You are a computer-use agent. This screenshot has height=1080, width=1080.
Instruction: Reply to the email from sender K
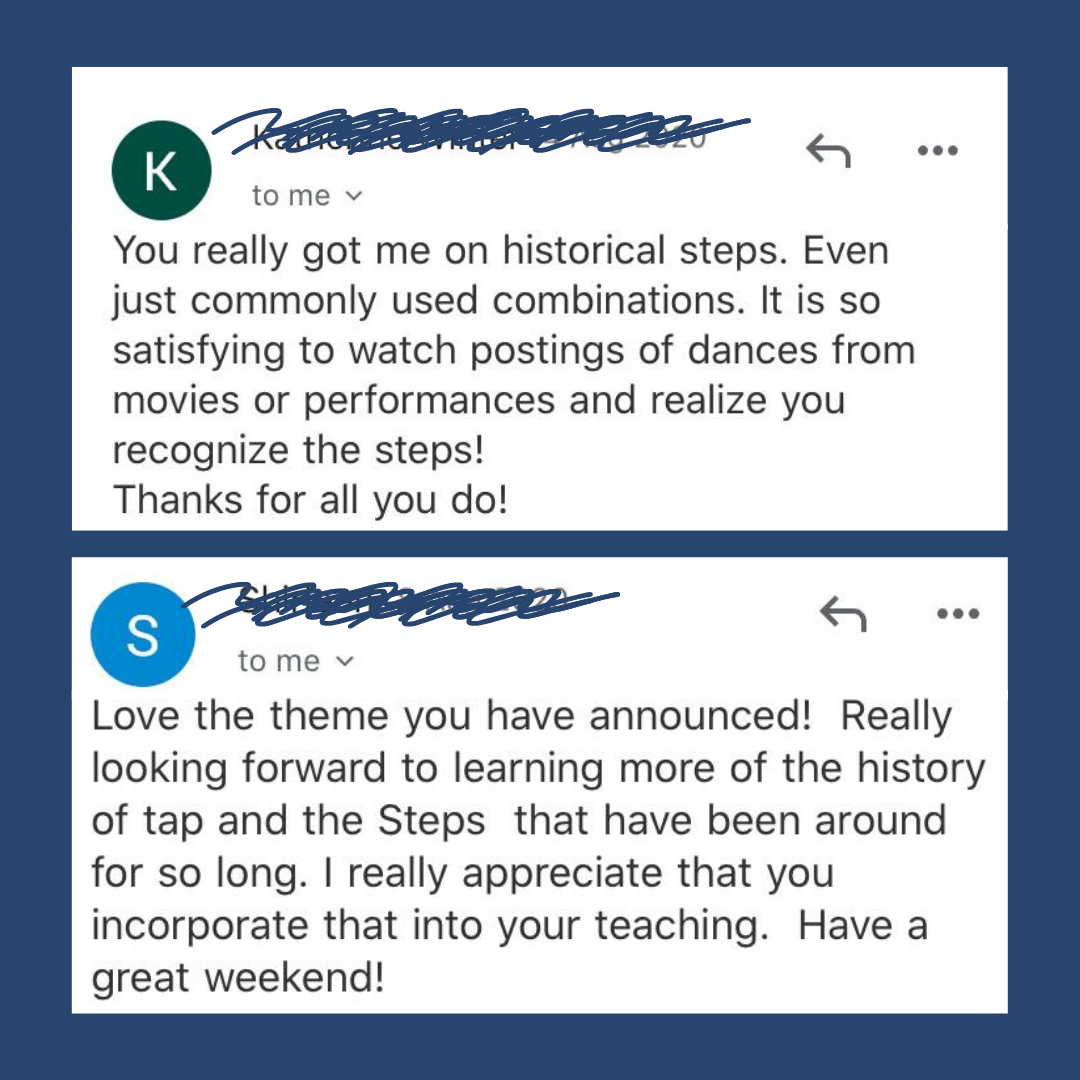tap(829, 151)
